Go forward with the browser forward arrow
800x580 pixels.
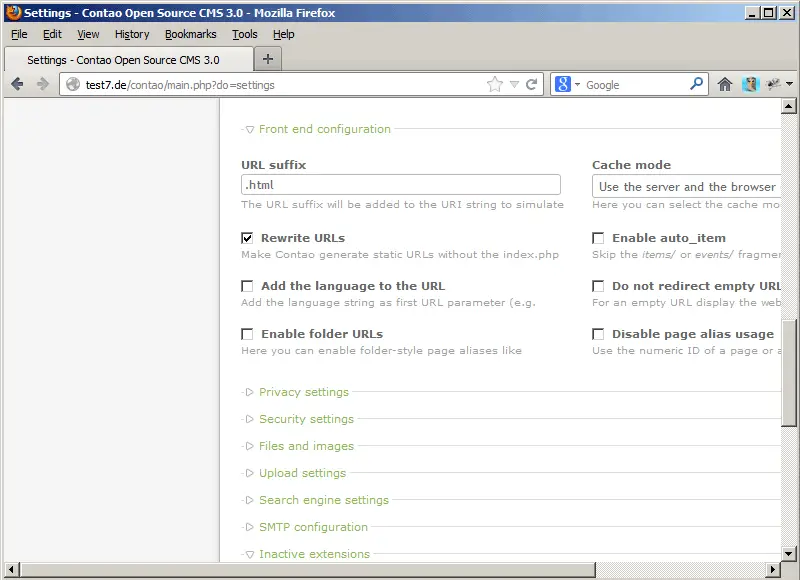click(x=43, y=84)
